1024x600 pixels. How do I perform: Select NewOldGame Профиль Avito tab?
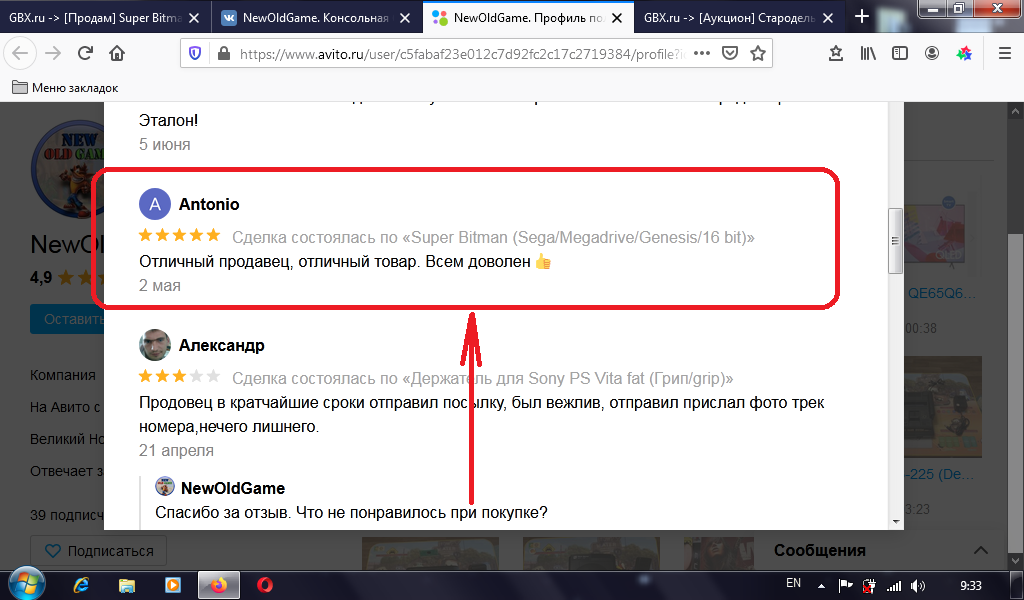tap(529, 18)
